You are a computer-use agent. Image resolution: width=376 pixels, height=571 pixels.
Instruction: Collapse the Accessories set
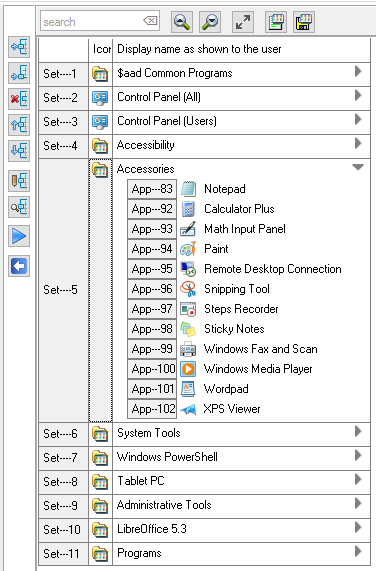coord(358,167)
